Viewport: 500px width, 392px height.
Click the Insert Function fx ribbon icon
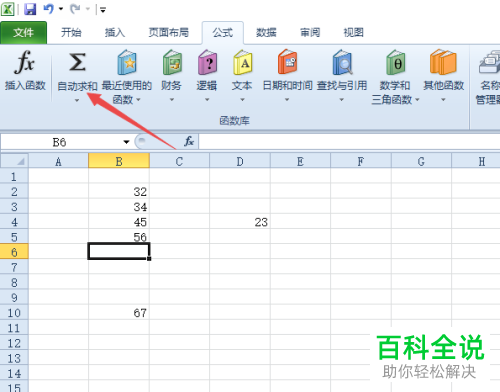pyautogui.click(x=25, y=62)
